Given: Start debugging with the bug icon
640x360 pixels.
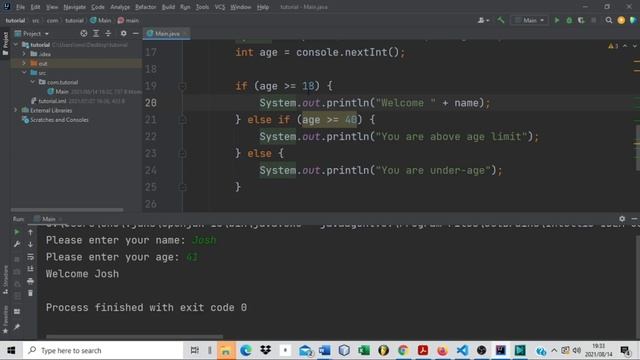Looking at the screenshot, I should coord(569,20).
